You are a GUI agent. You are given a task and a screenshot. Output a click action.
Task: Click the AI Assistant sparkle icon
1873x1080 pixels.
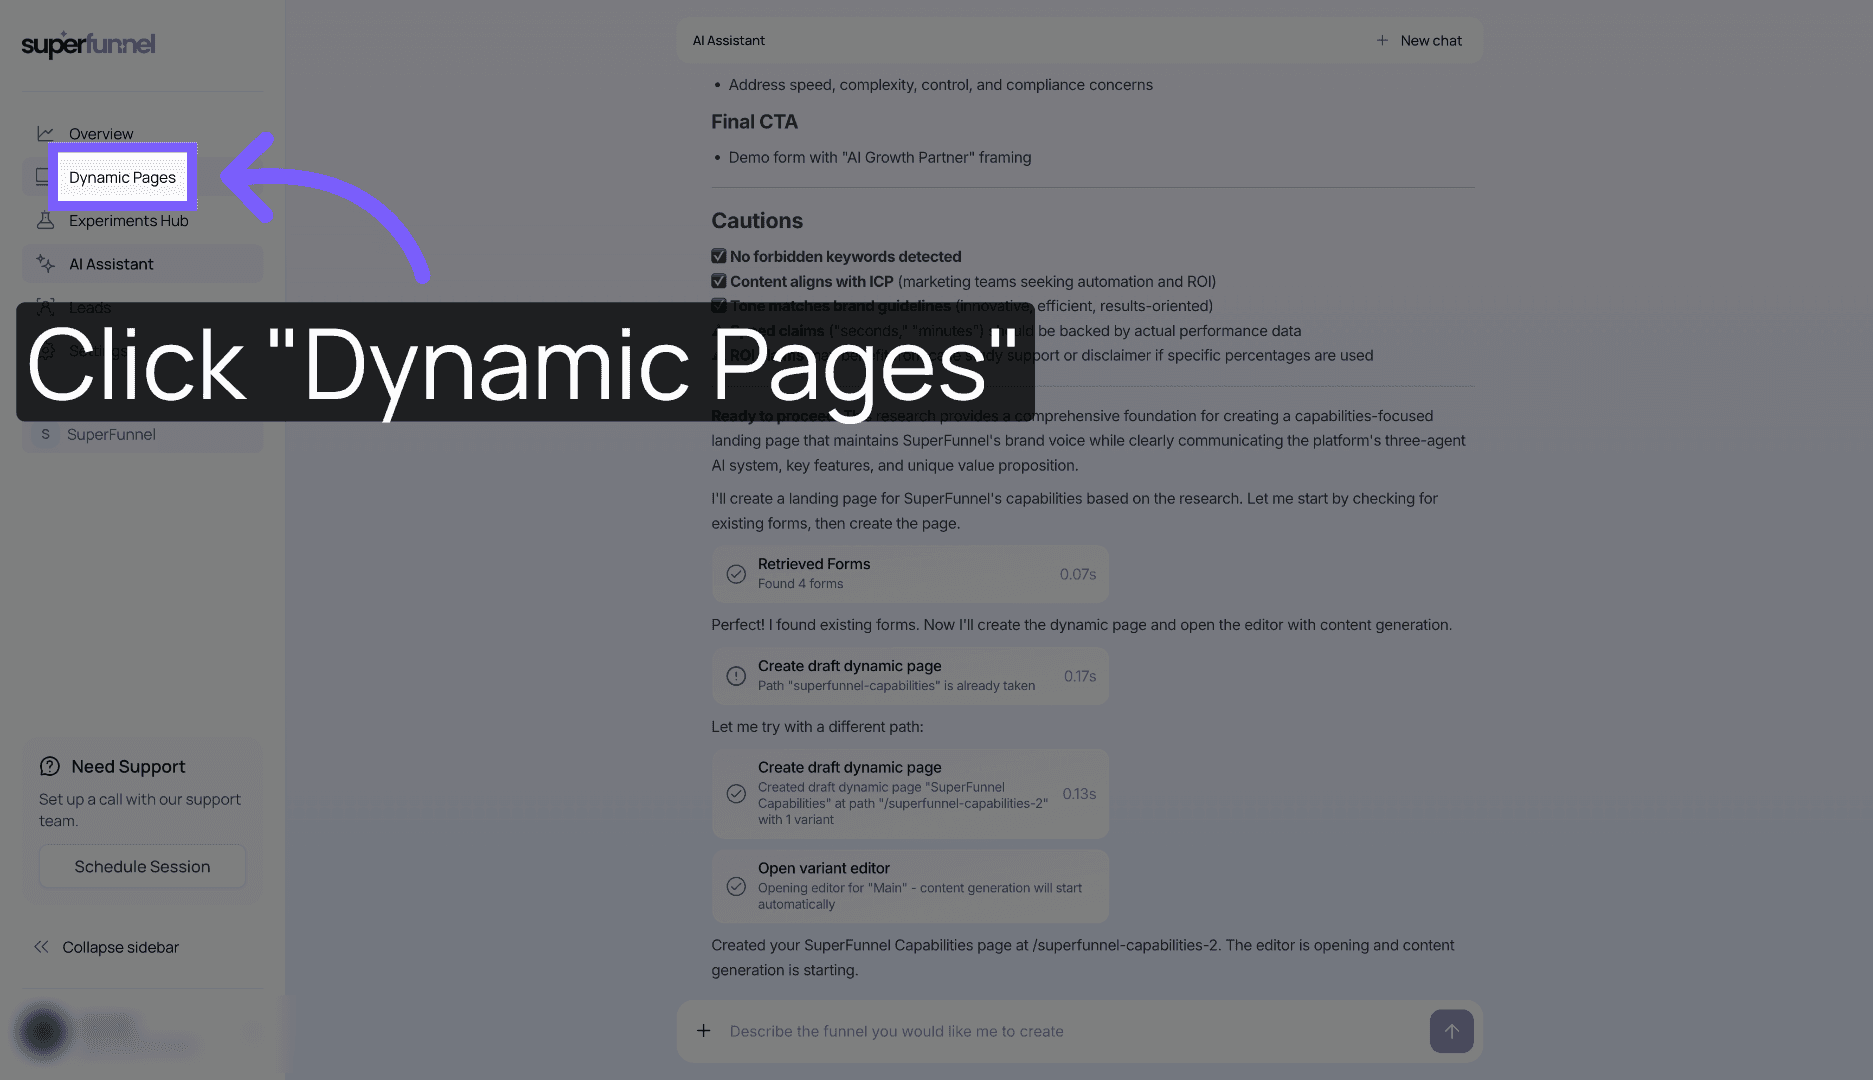(x=45, y=263)
